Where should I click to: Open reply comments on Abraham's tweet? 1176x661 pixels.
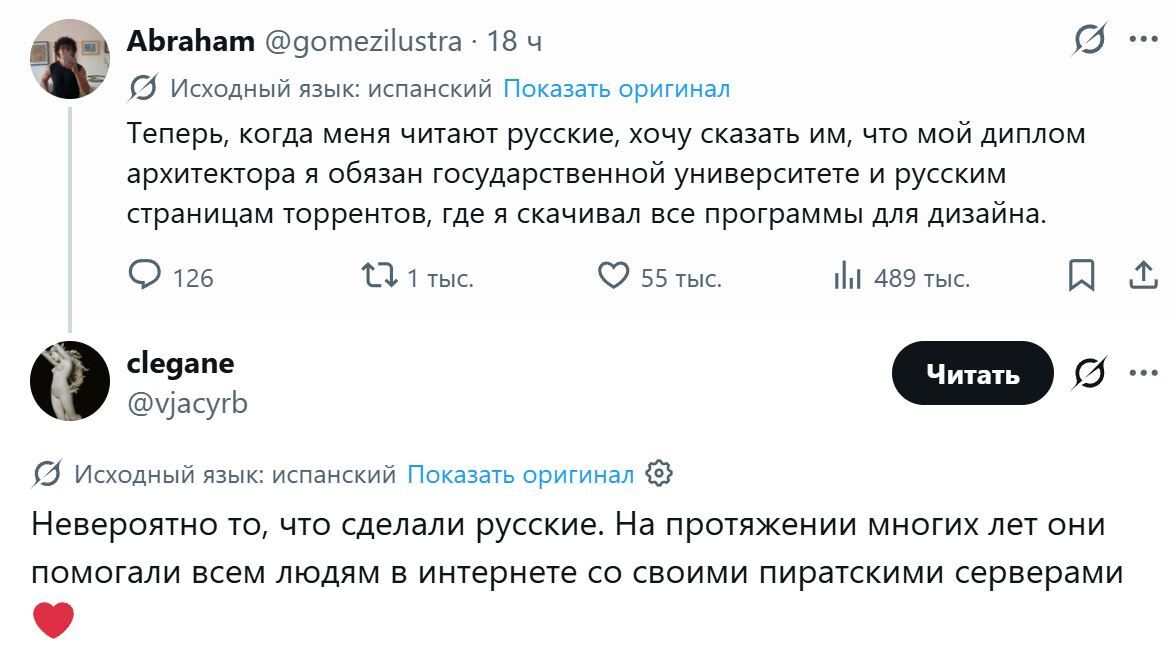[146, 276]
